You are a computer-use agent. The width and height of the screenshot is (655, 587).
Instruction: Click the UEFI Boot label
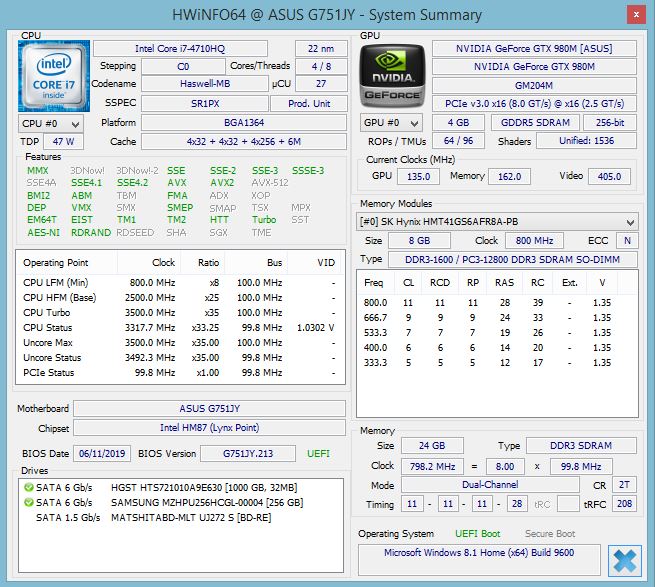click(477, 534)
